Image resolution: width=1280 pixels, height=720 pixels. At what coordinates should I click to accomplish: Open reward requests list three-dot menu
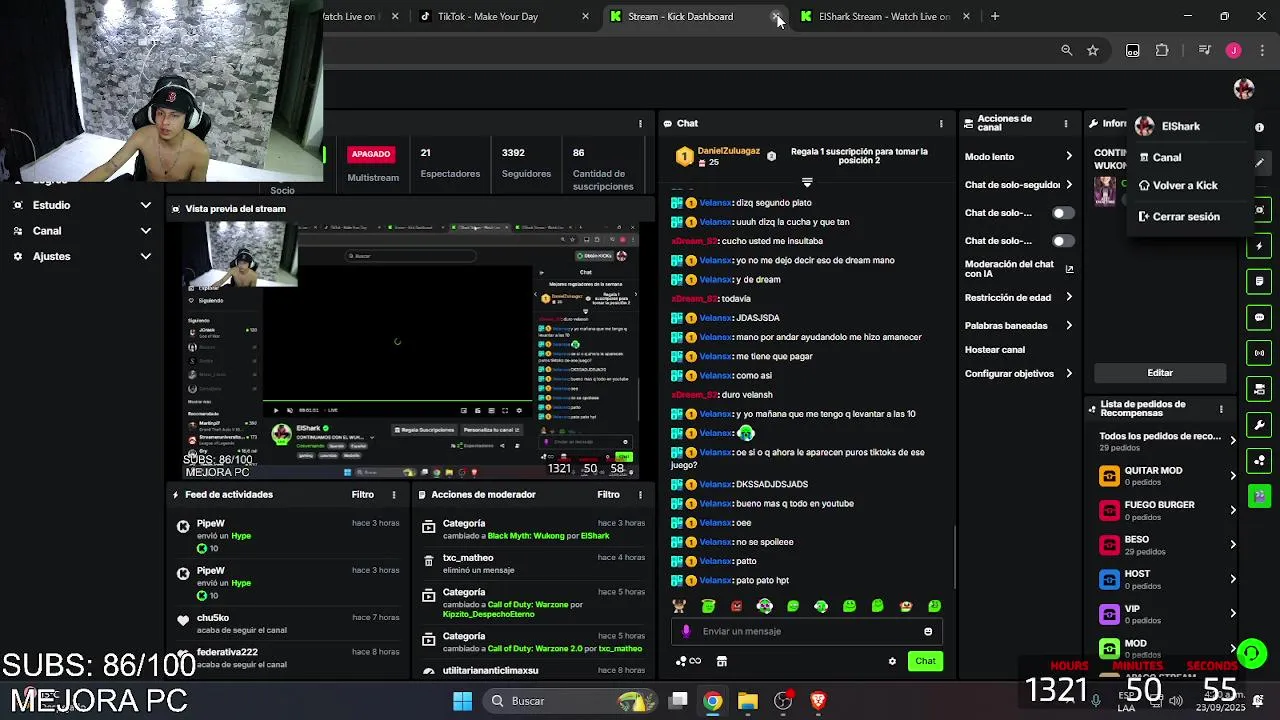1221,409
